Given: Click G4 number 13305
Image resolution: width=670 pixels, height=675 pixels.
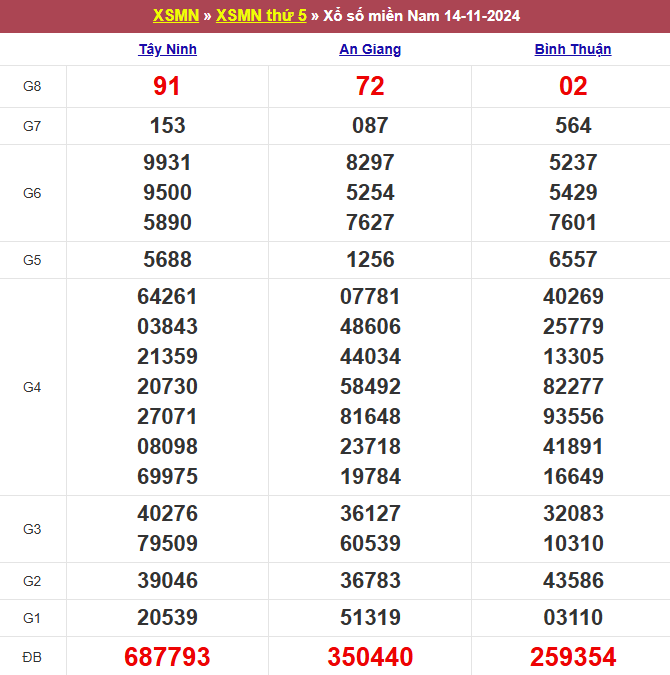Looking at the screenshot, I should click(x=573, y=356).
